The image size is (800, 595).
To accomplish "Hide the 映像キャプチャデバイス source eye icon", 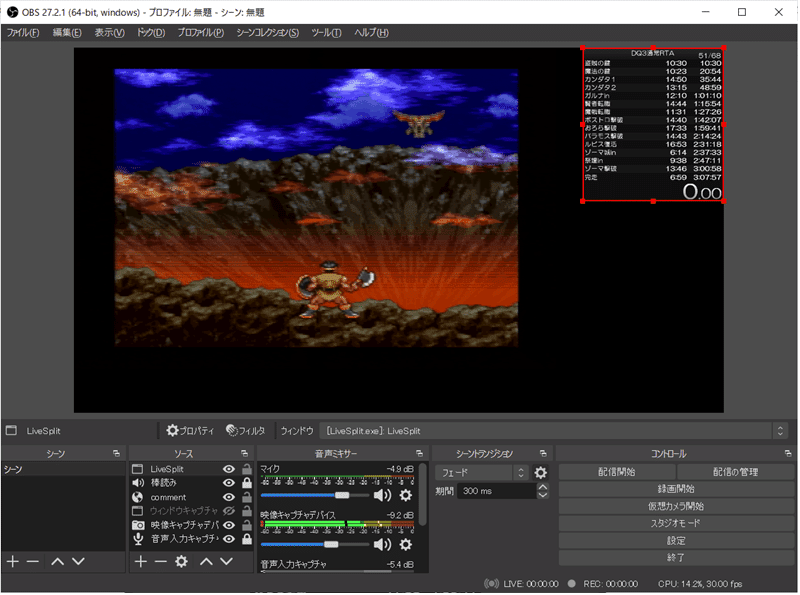I will pyautogui.click(x=229, y=526).
